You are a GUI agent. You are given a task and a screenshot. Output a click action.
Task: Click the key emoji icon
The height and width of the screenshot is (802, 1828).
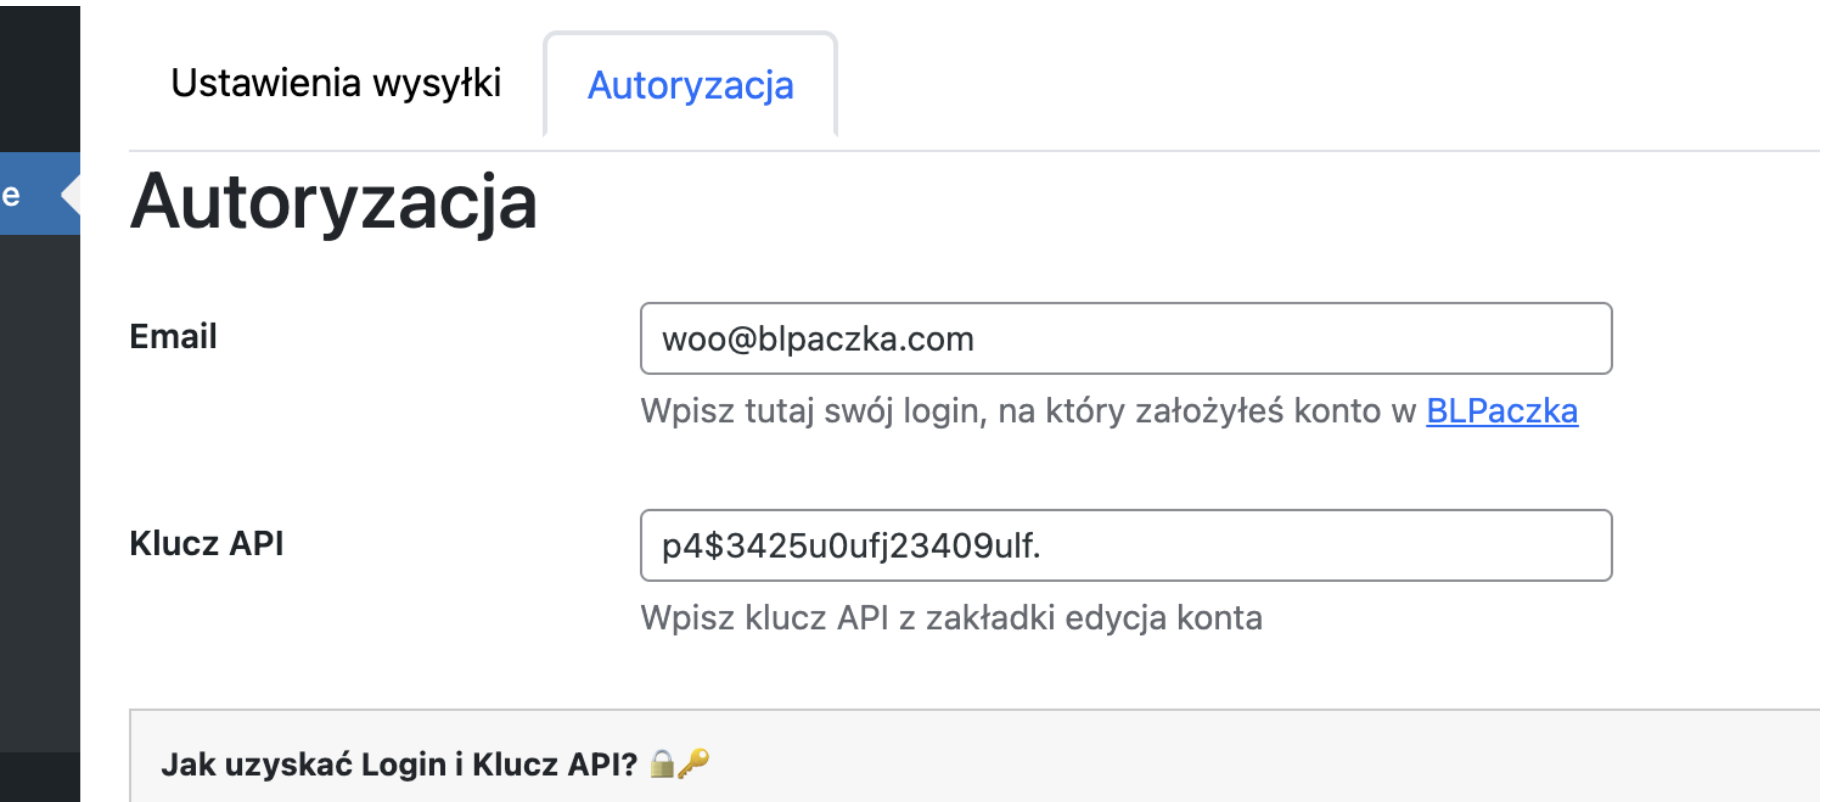693,763
